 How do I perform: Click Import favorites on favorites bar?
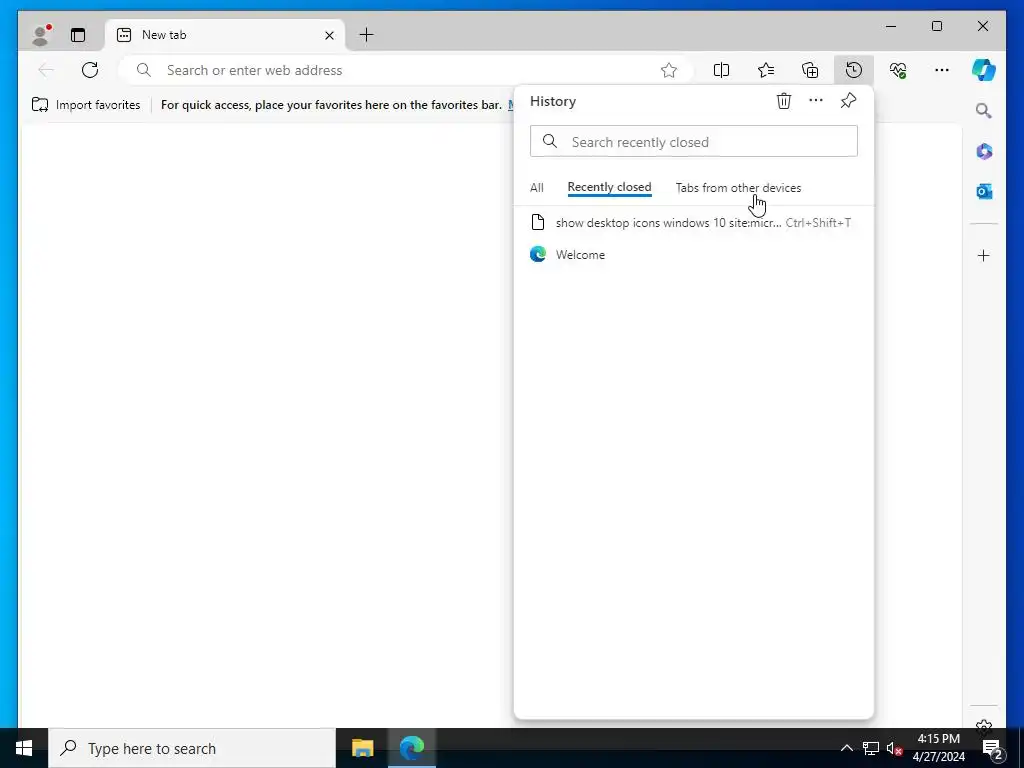[86, 104]
